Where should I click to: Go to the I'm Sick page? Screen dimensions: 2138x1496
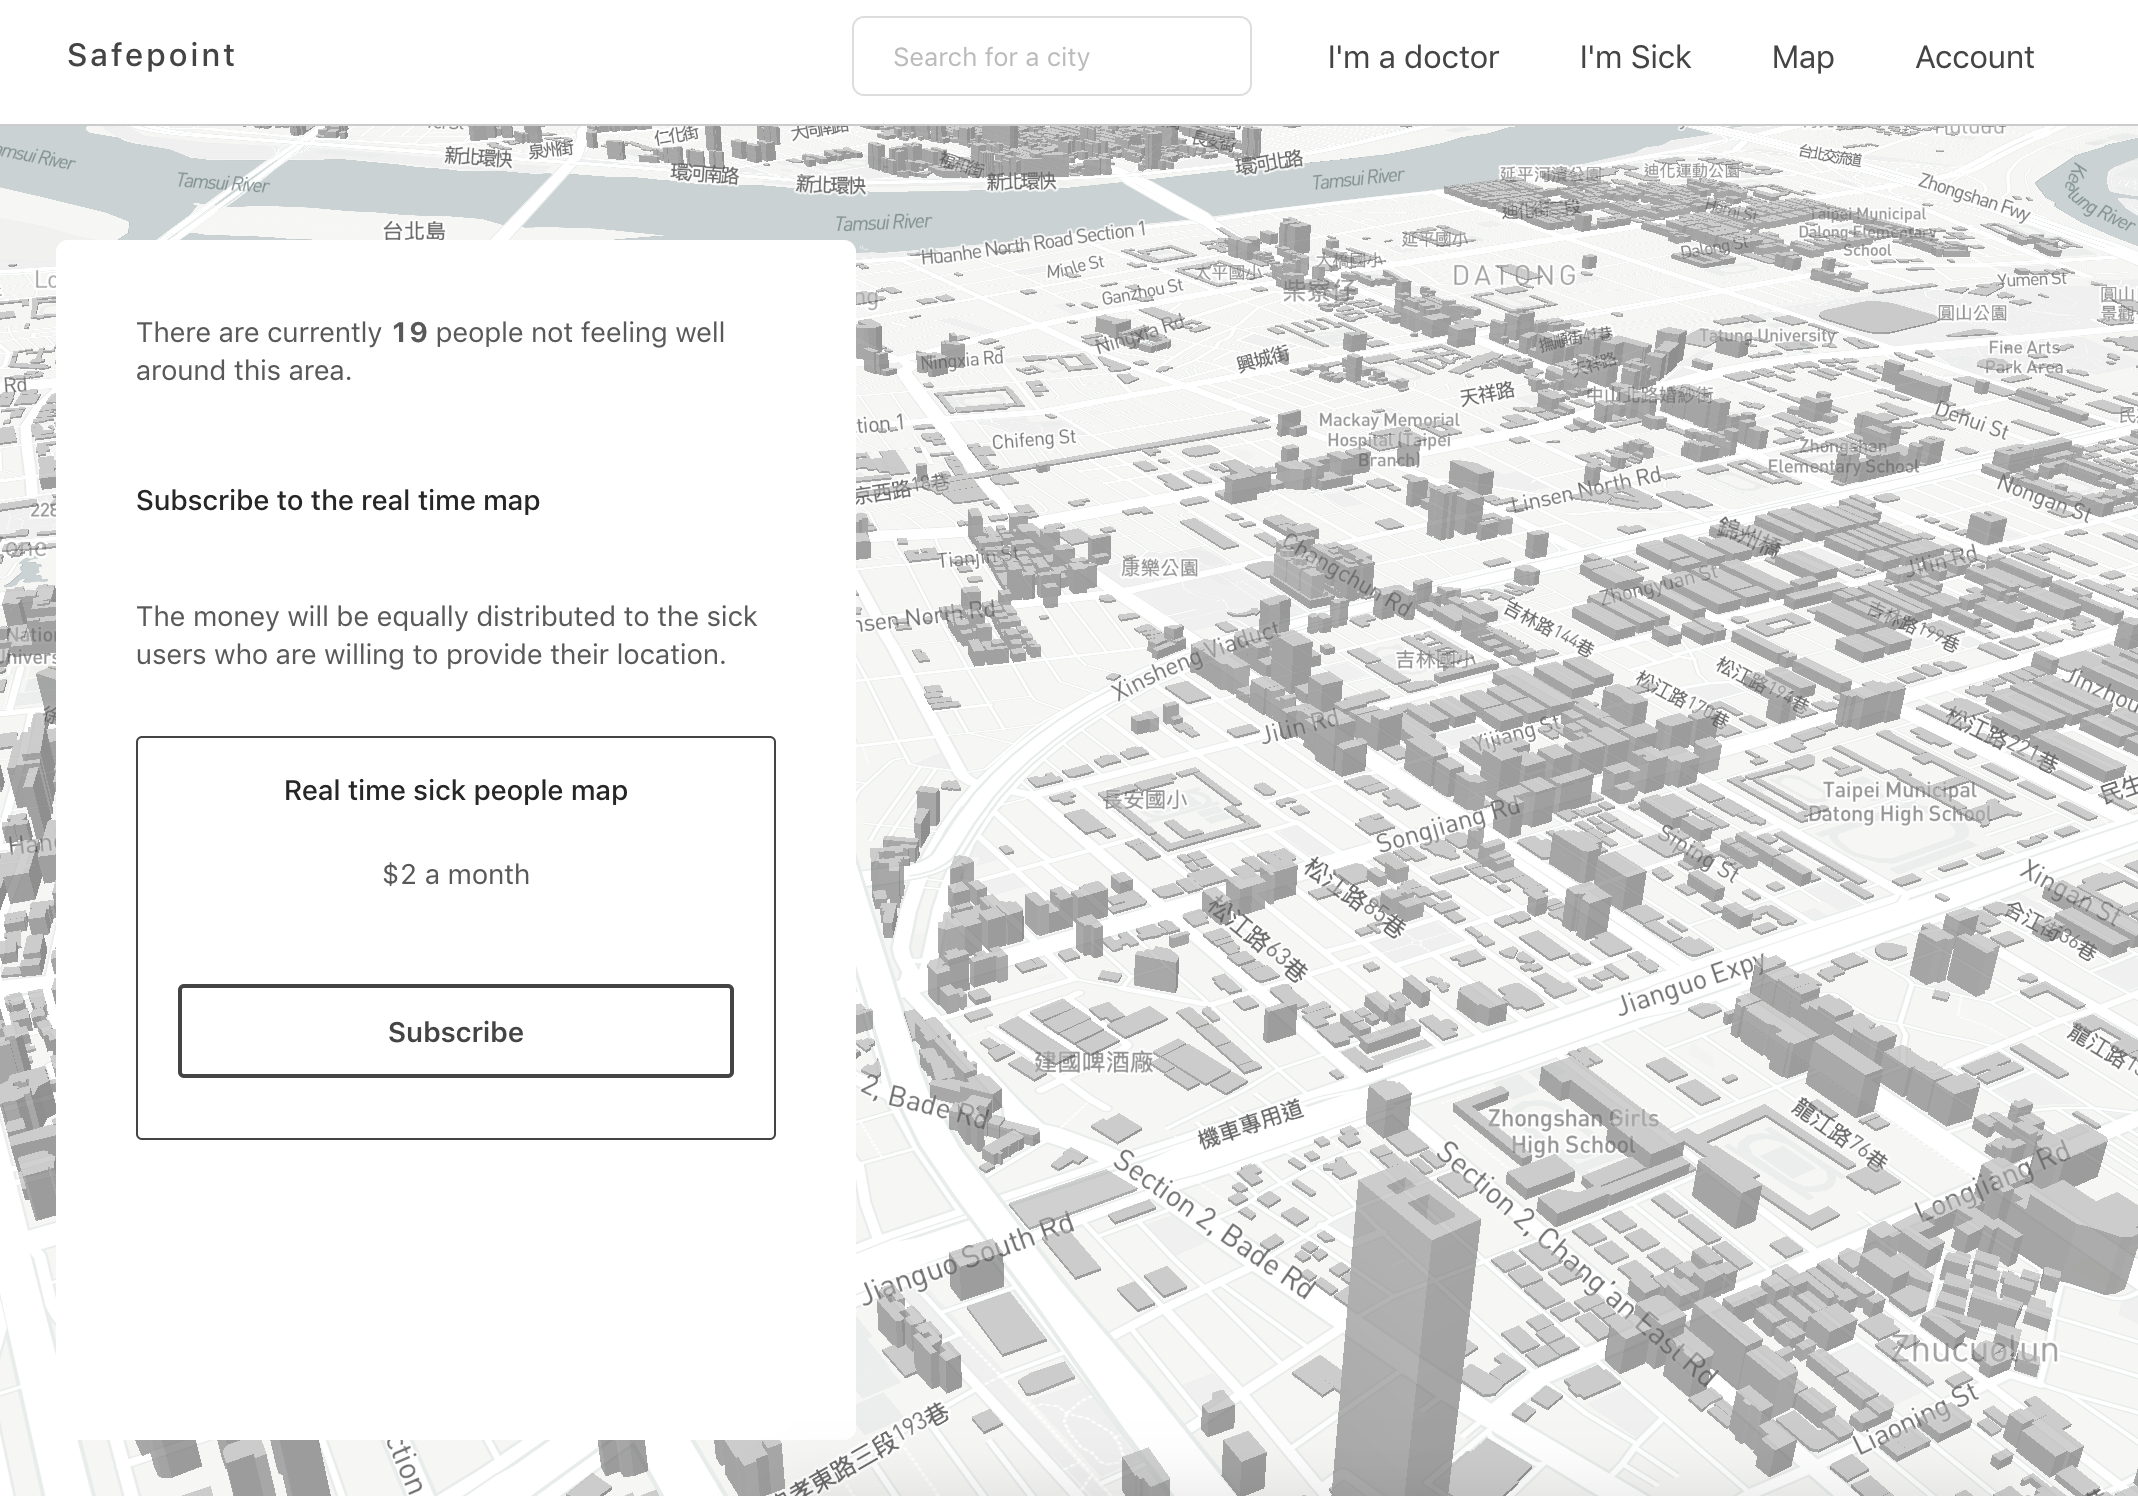click(1634, 57)
